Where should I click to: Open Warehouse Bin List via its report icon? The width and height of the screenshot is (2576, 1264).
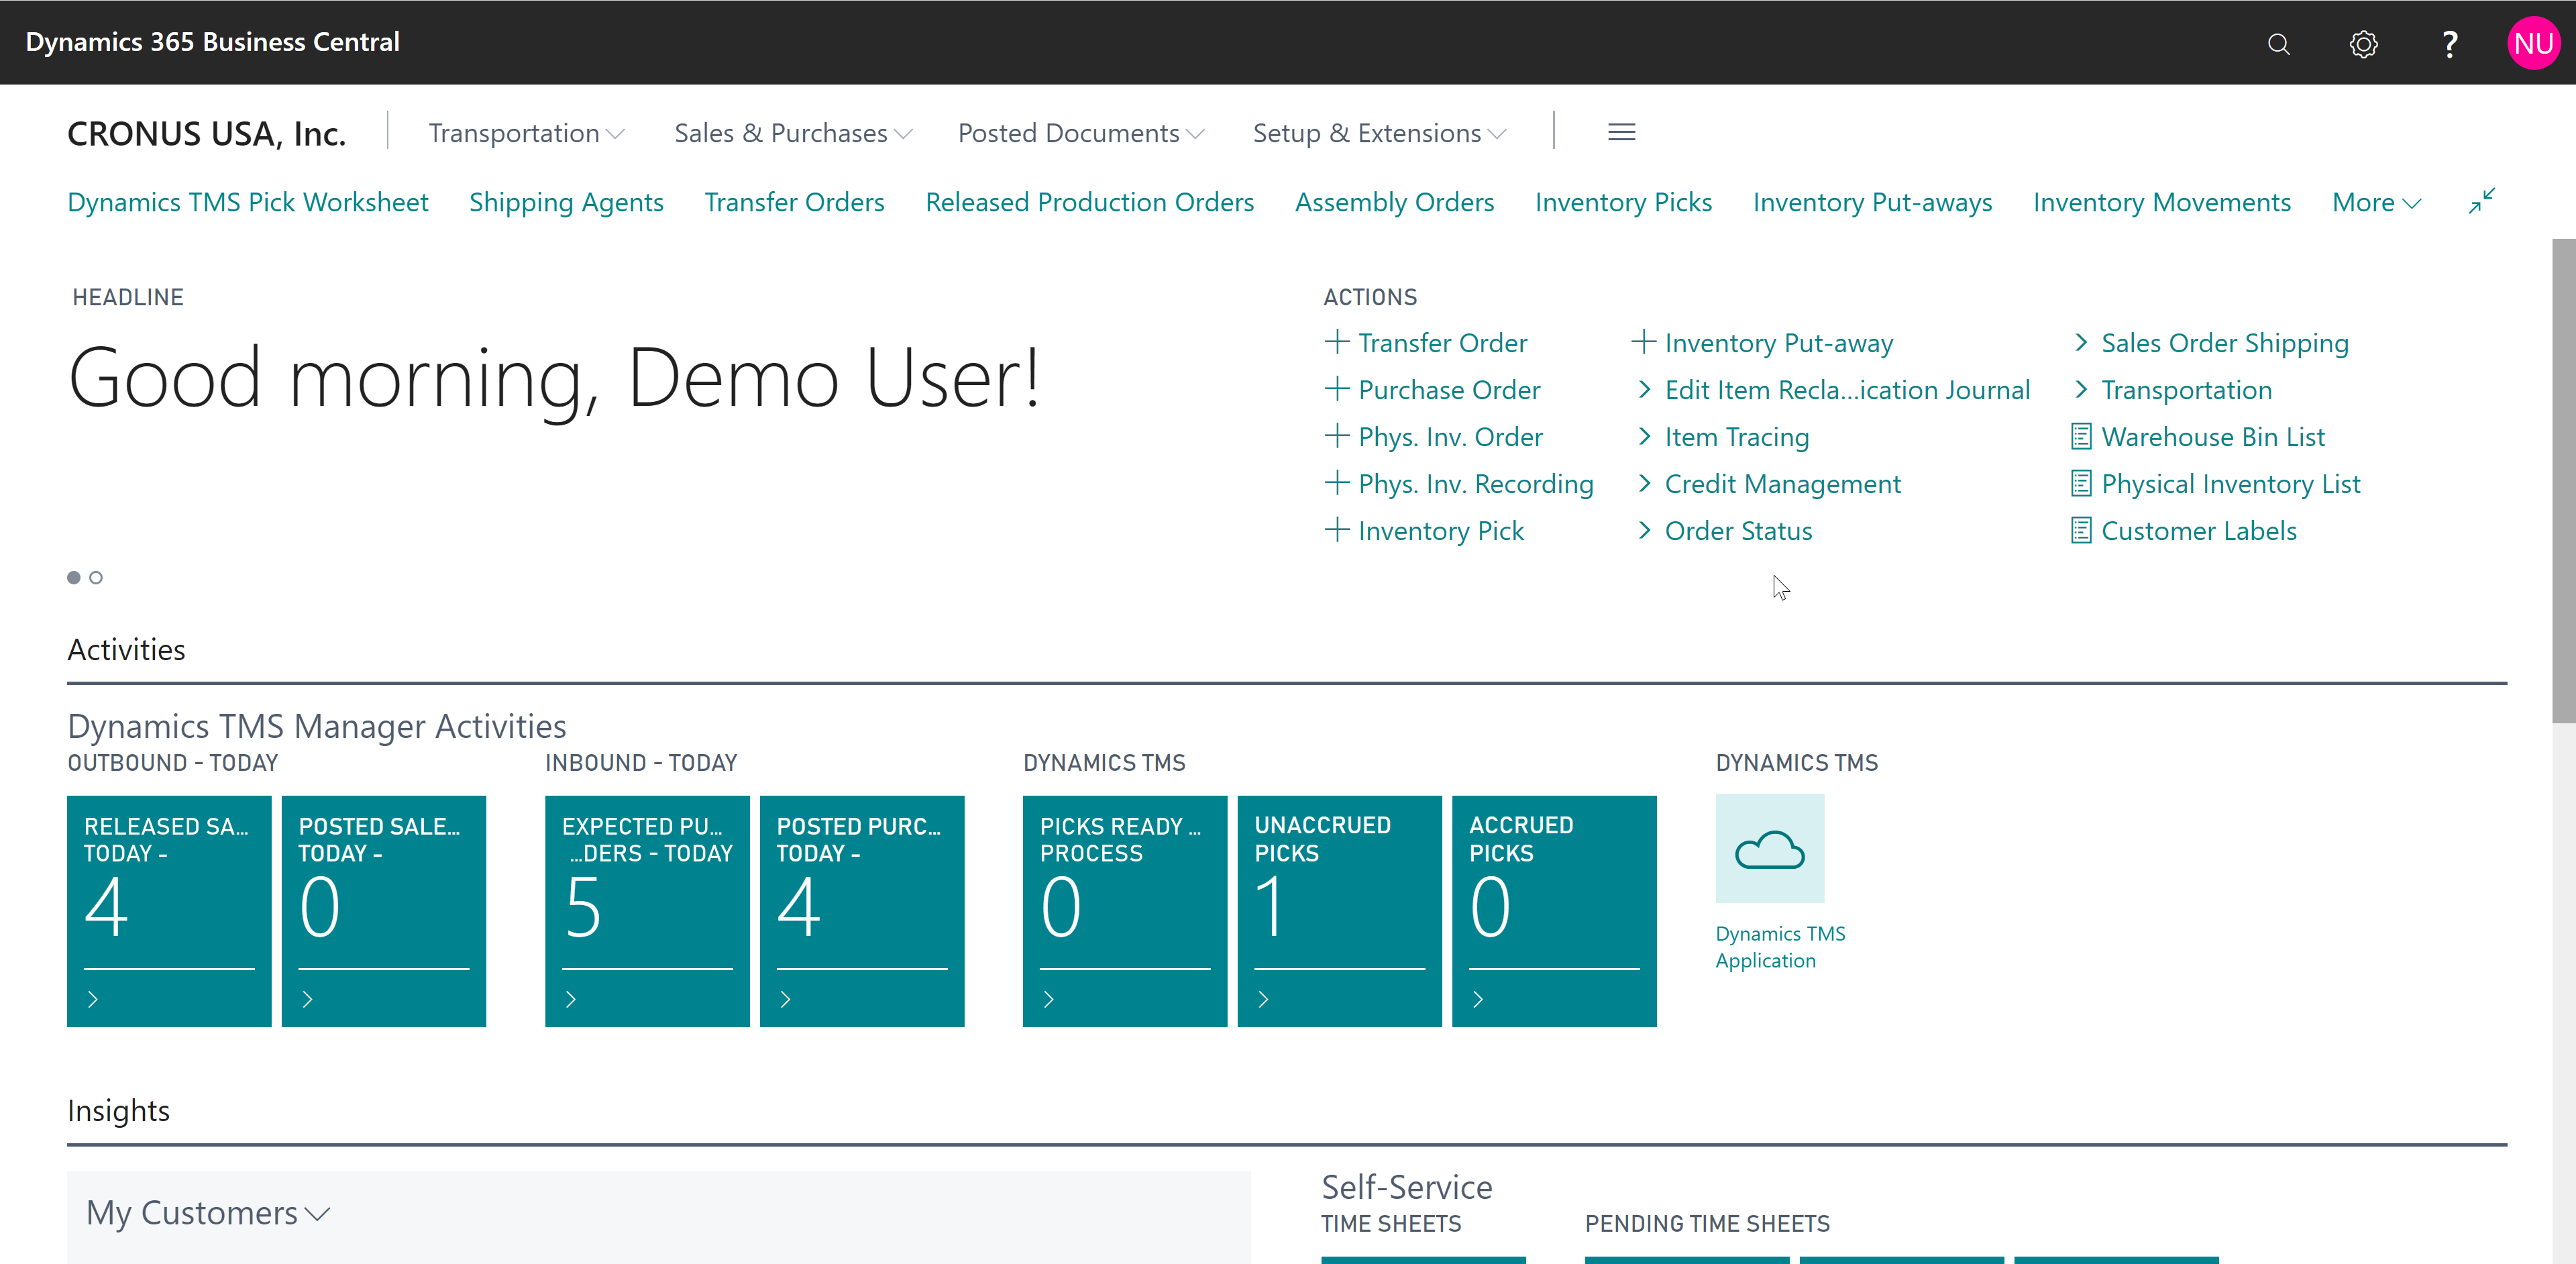pos(2081,436)
